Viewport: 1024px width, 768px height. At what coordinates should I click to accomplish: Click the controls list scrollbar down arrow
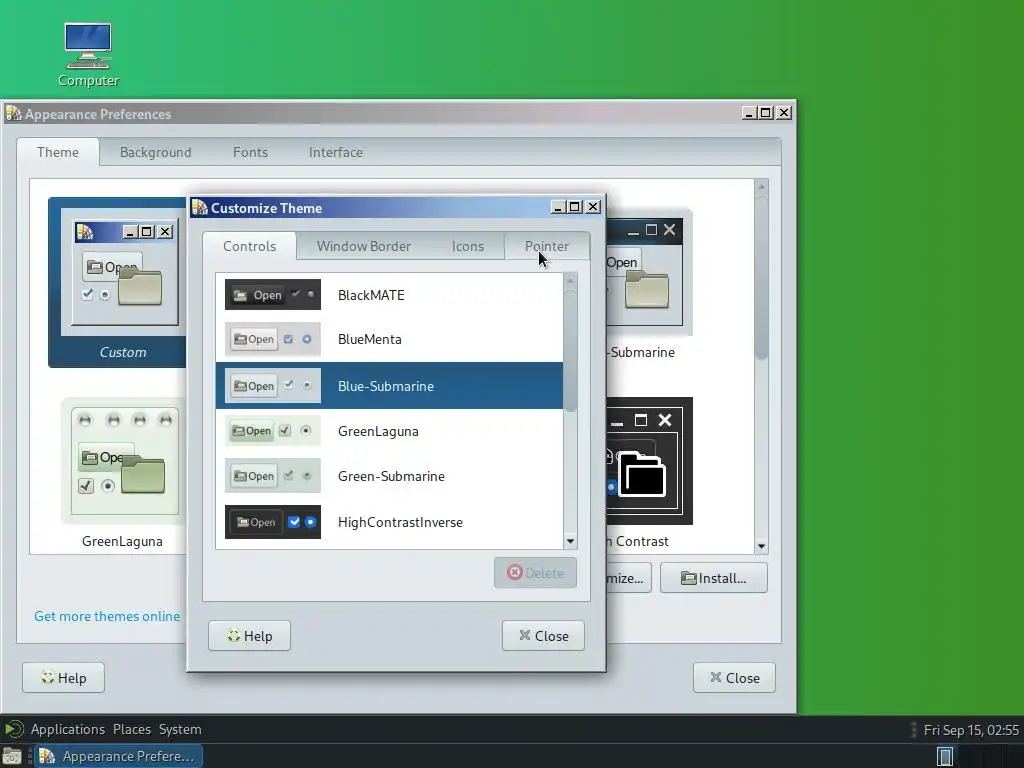tap(570, 541)
